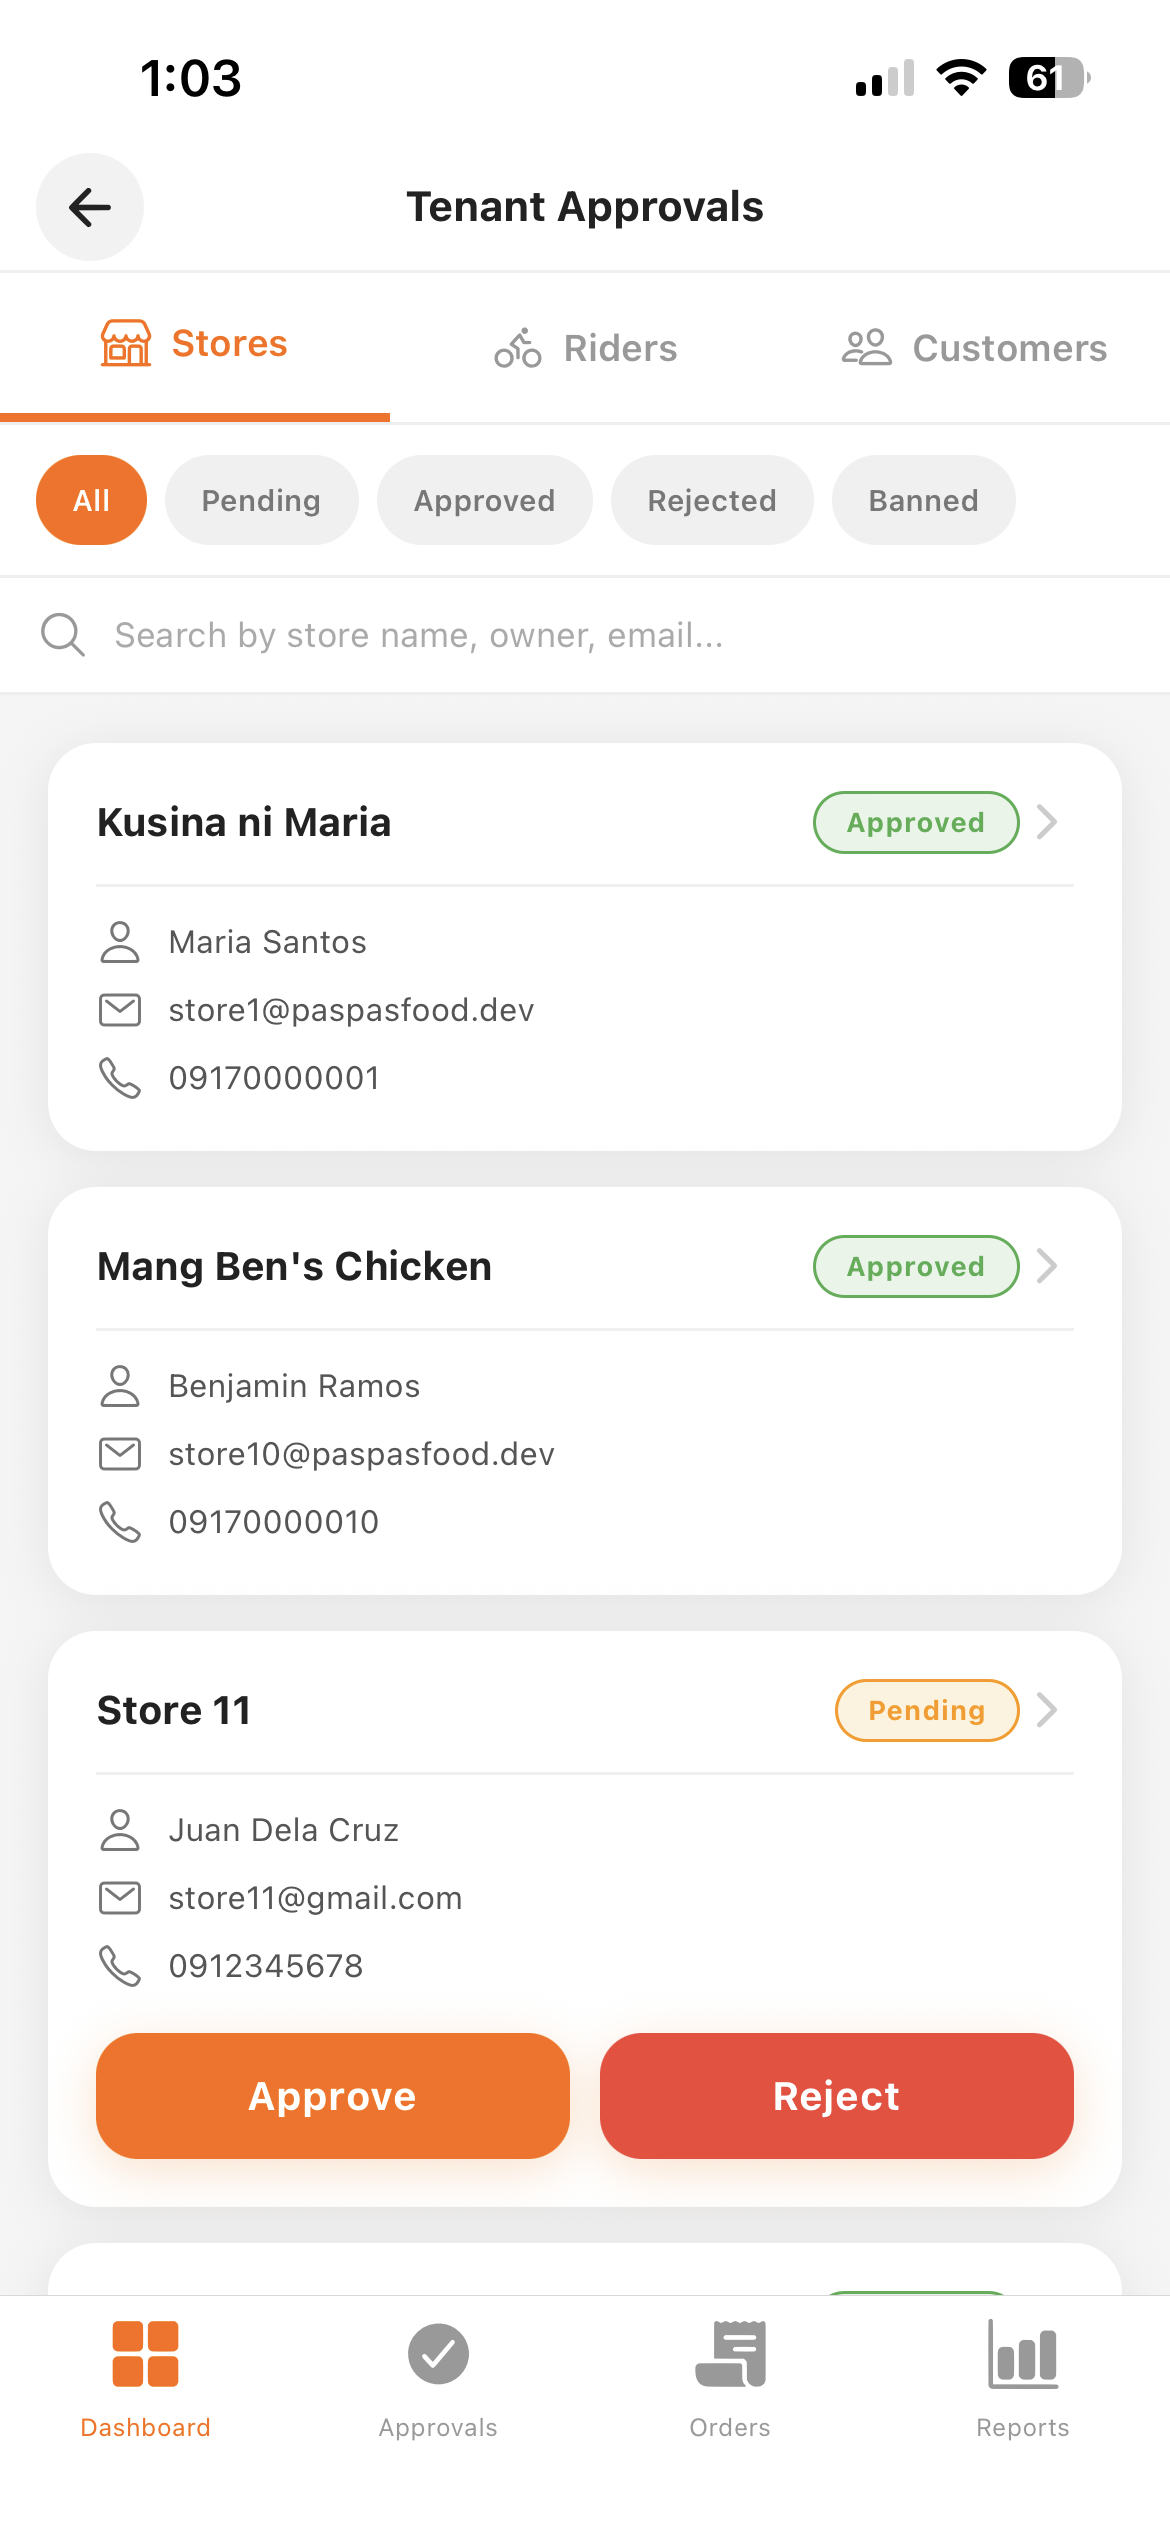Screen dimensions: 1170x2532
Task: Filter stores by Banned status
Action: tap(923, 500)
